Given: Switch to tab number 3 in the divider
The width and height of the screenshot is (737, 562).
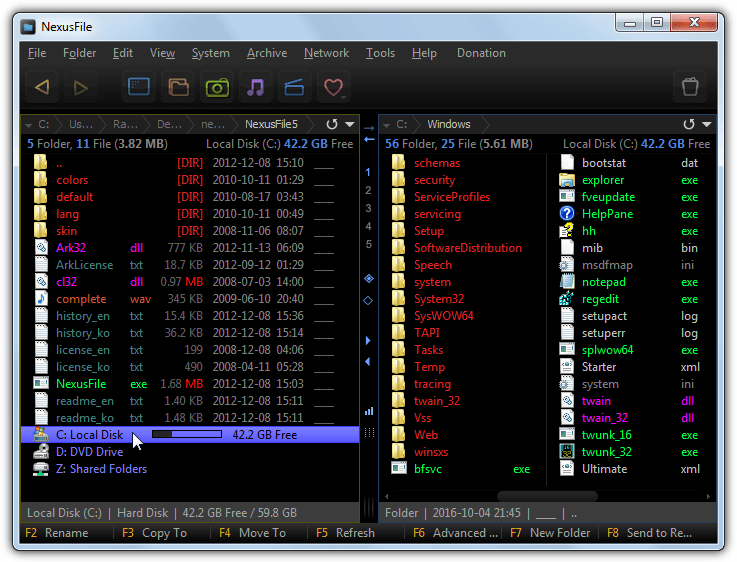Looking at the screenshot, I should click(368, 208).
